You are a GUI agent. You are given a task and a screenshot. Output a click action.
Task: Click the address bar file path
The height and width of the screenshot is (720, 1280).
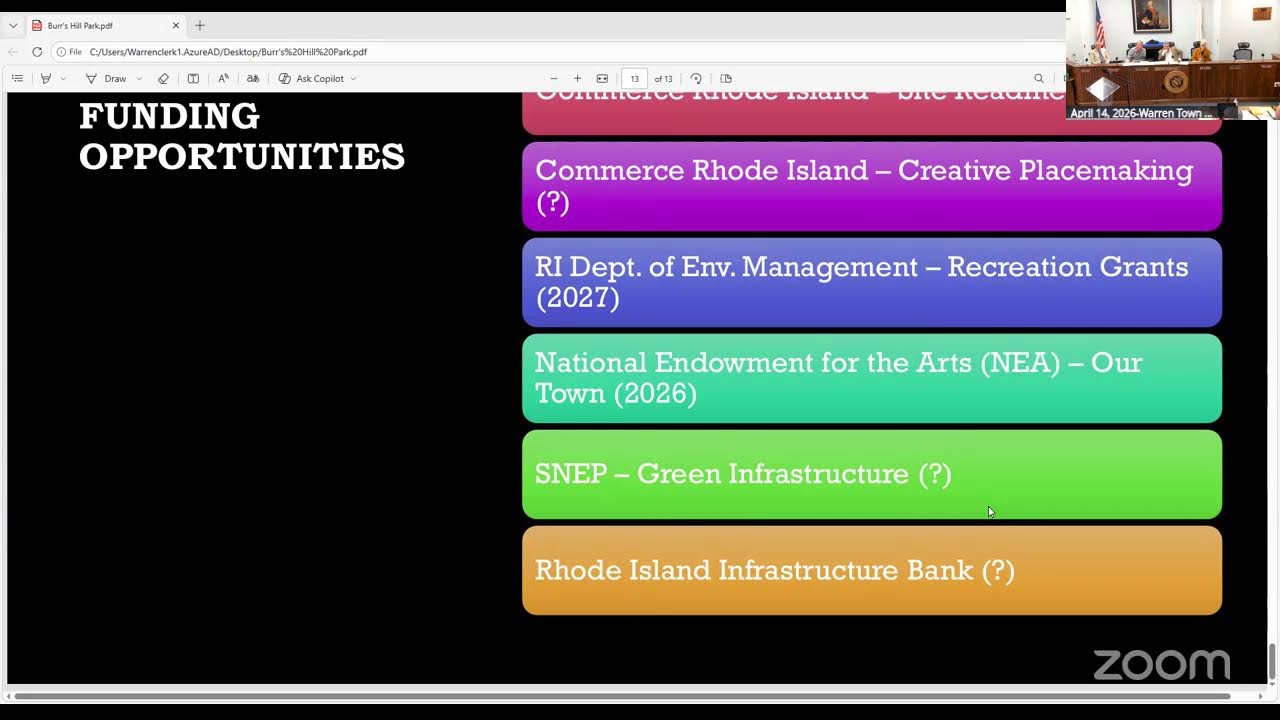pyautogui.click(x=228, y=52)
